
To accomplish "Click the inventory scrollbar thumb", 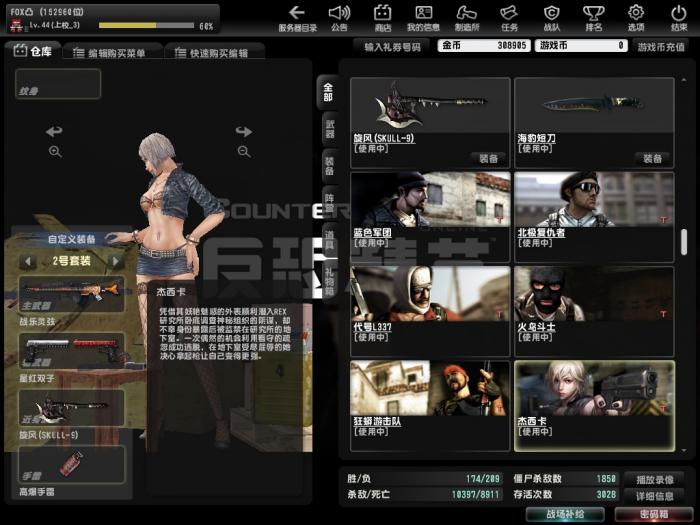I will click(x=683, y=242).
